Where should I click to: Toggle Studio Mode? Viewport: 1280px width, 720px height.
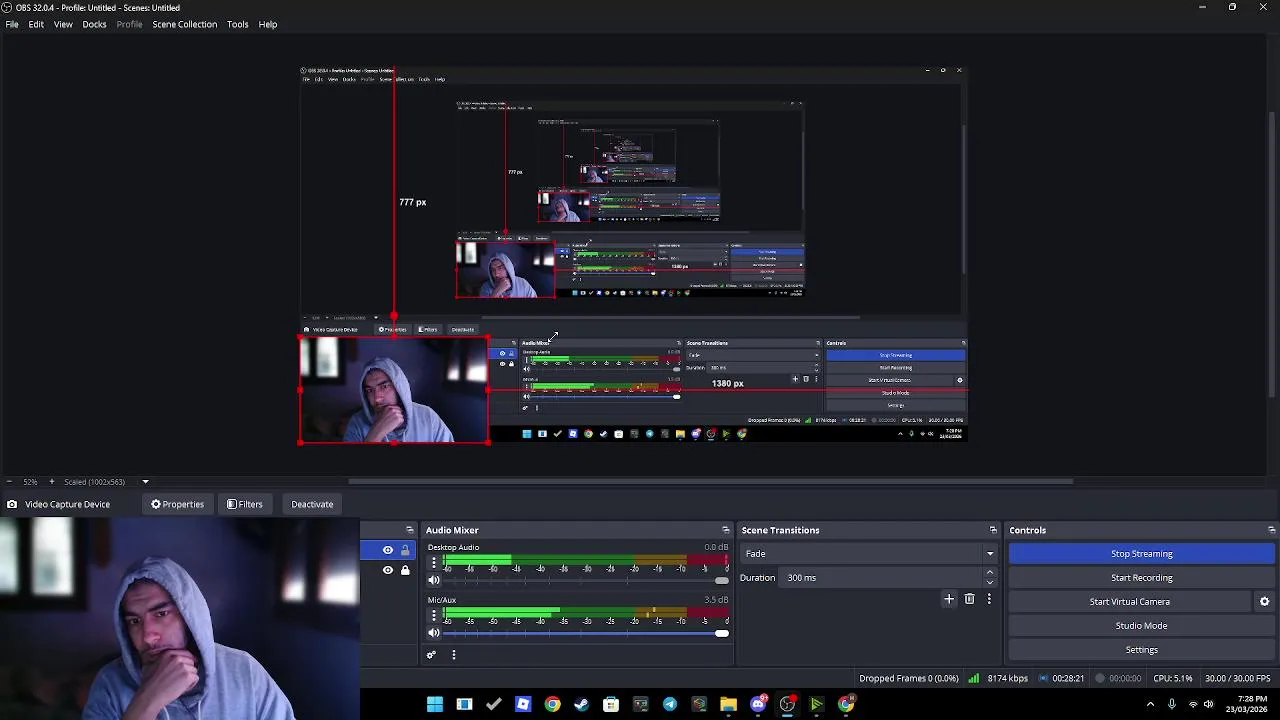click(x=1141, y=626)
